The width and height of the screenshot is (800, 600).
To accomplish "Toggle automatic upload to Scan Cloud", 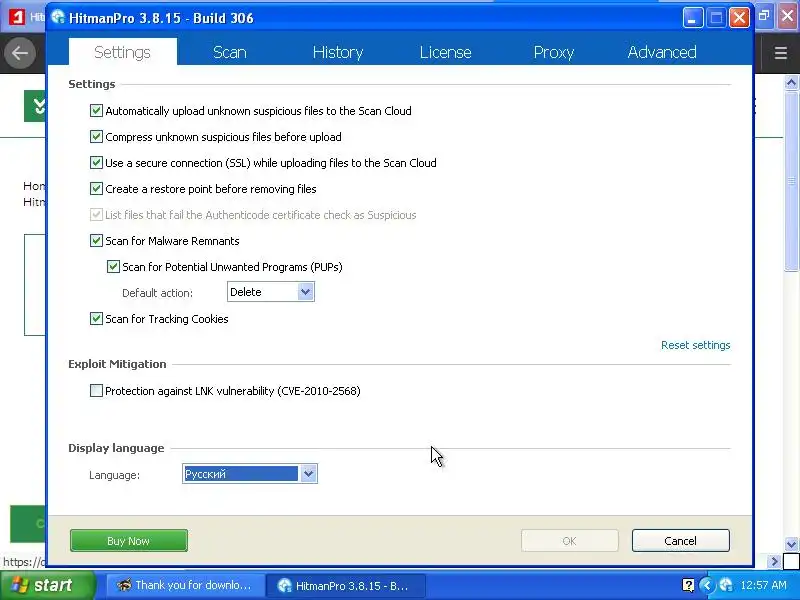I will 96,111.
